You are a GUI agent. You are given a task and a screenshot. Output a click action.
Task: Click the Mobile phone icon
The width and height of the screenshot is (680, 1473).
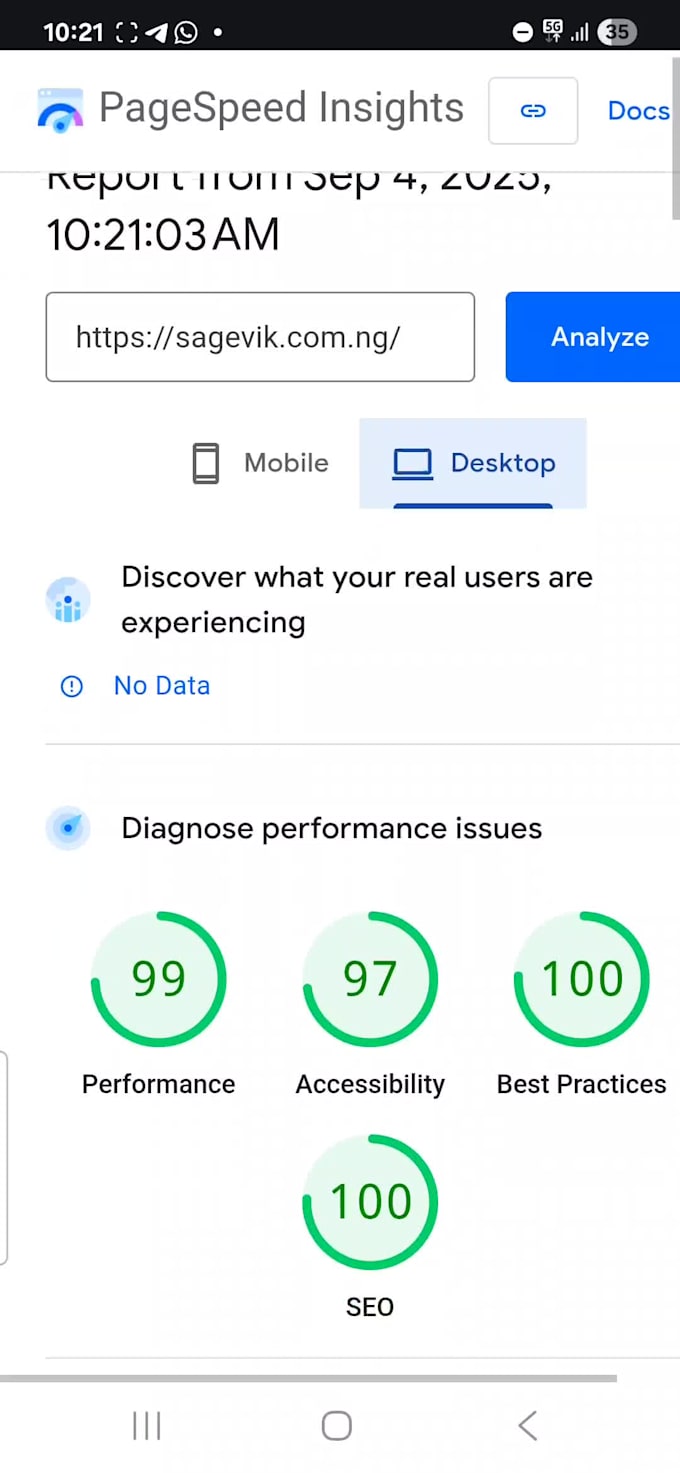(x=205, y=464)
